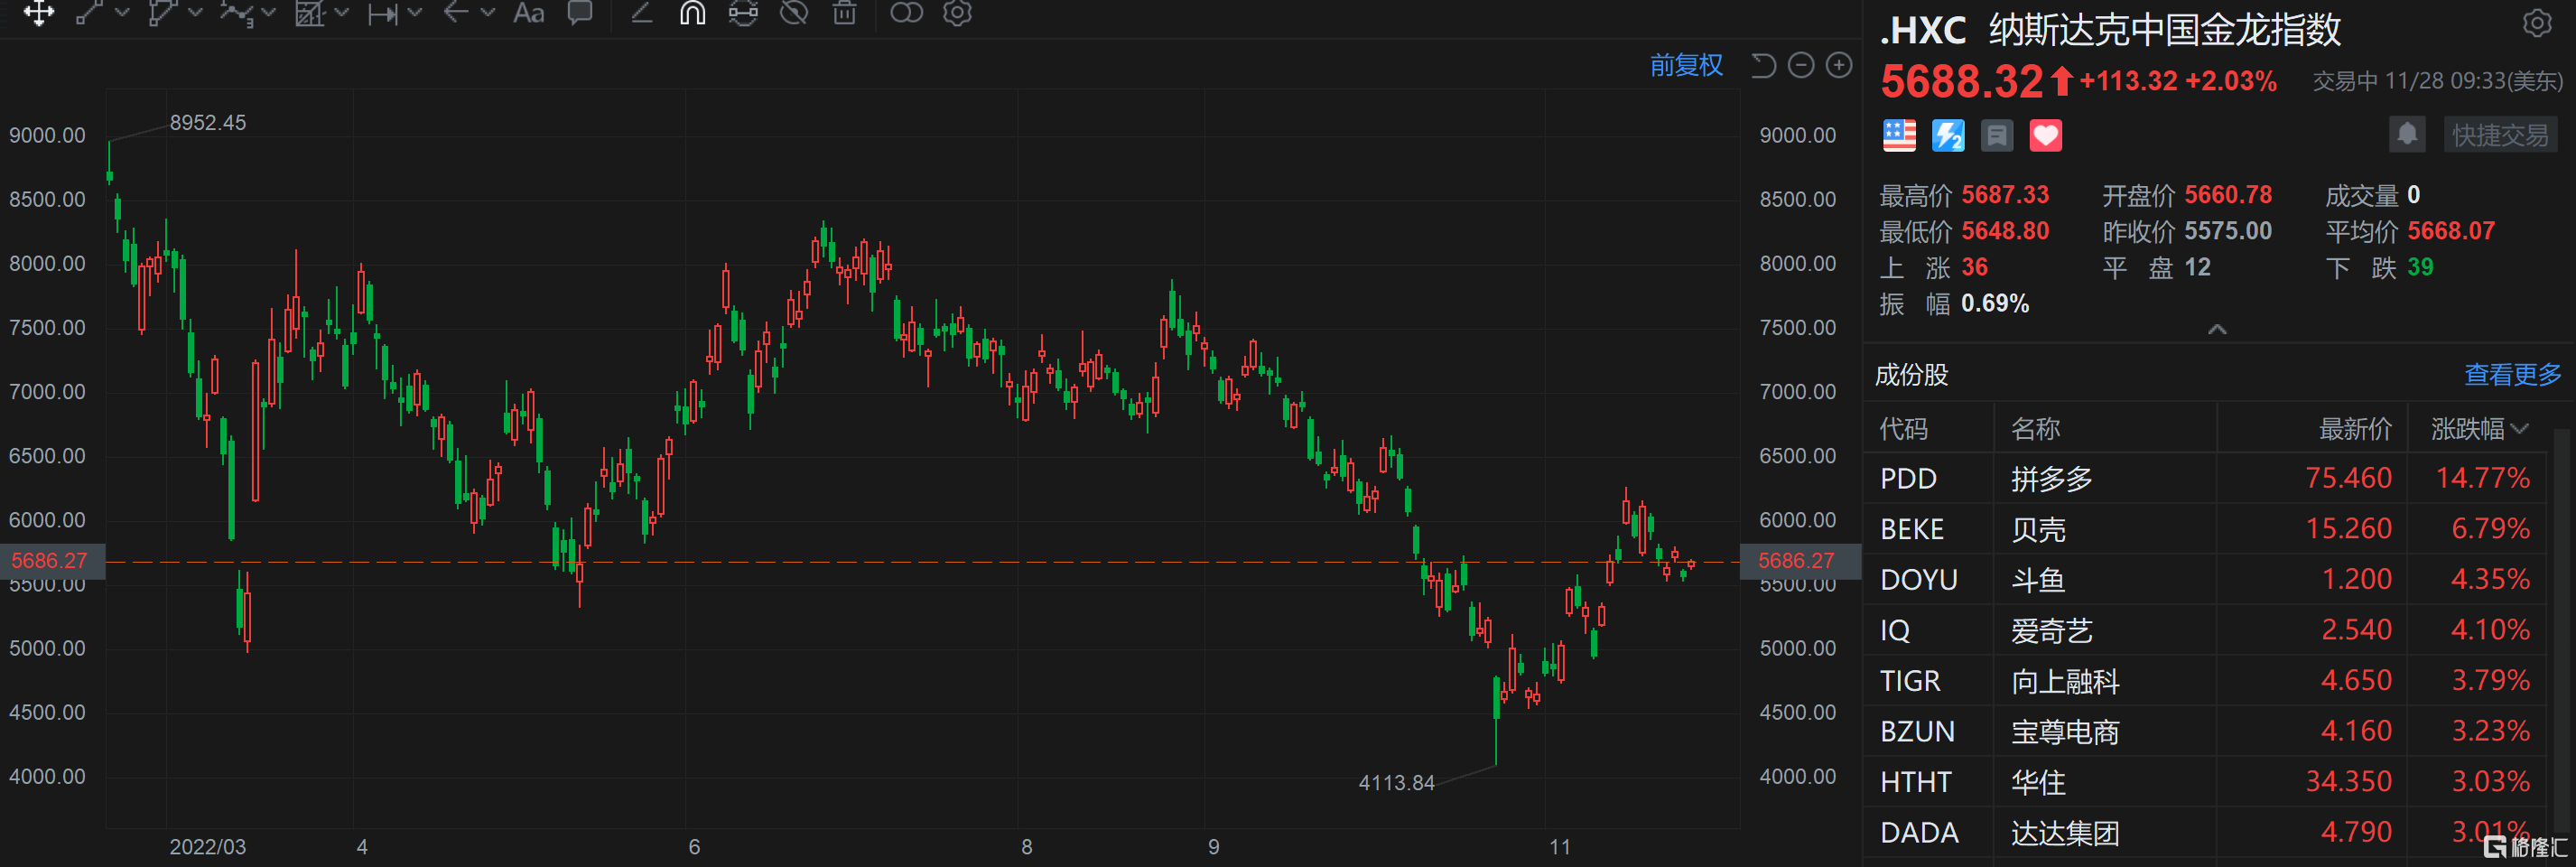The image size is (2576, 867).
Task: Click the zoom out minus button
Action: 1801,66
